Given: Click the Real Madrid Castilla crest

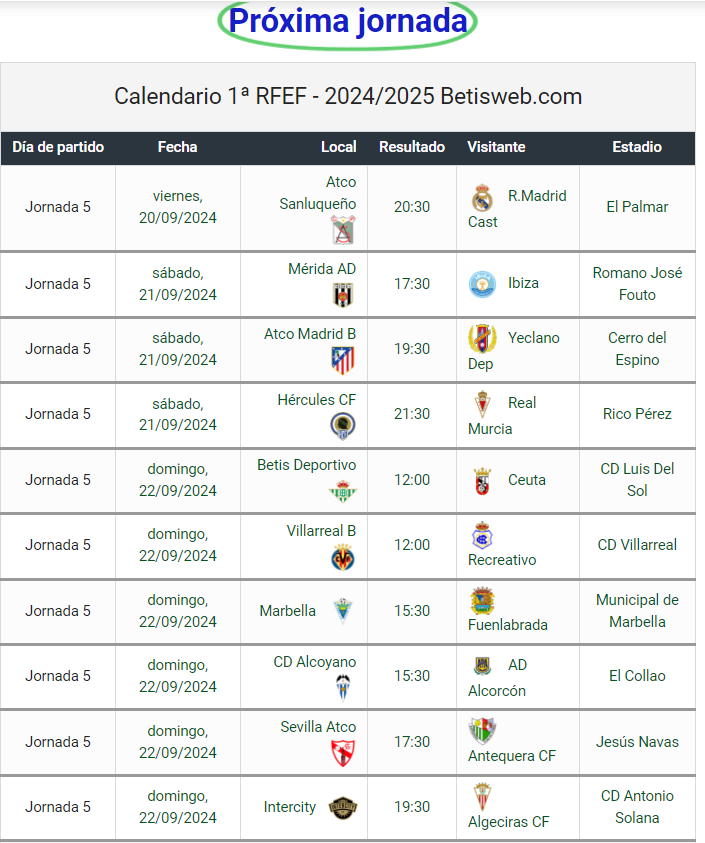Looking at the screenshot, I should (x=482, y=199).
